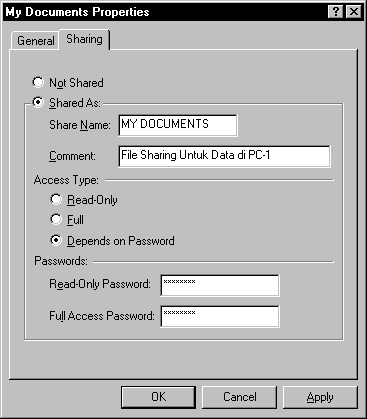Click the Full Access Password label
This screenshot has width=367, height=419.
[x=102, y=316]
